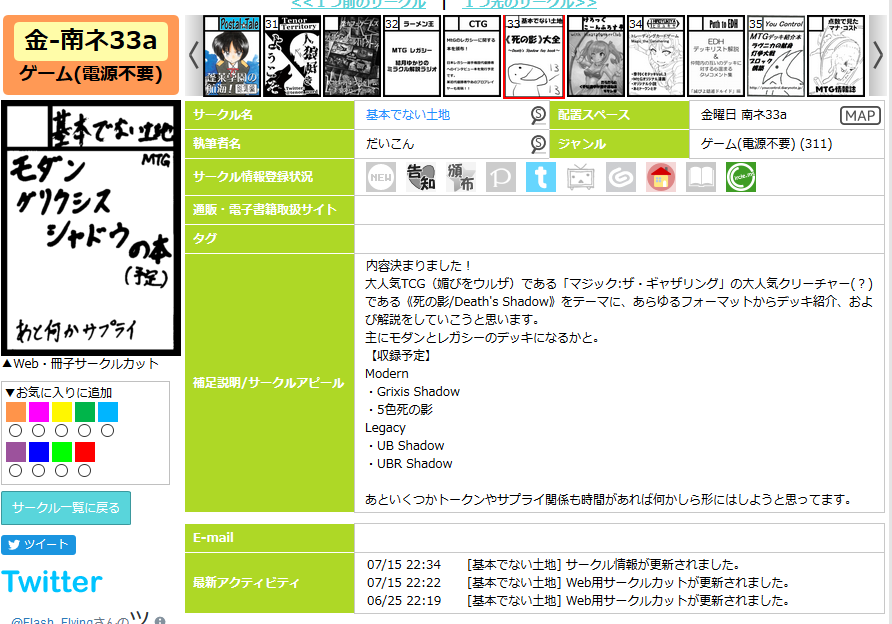Open Tenor Territory thumbnail number 31
This screenshot has height=624, width=892.
(292, 56)
